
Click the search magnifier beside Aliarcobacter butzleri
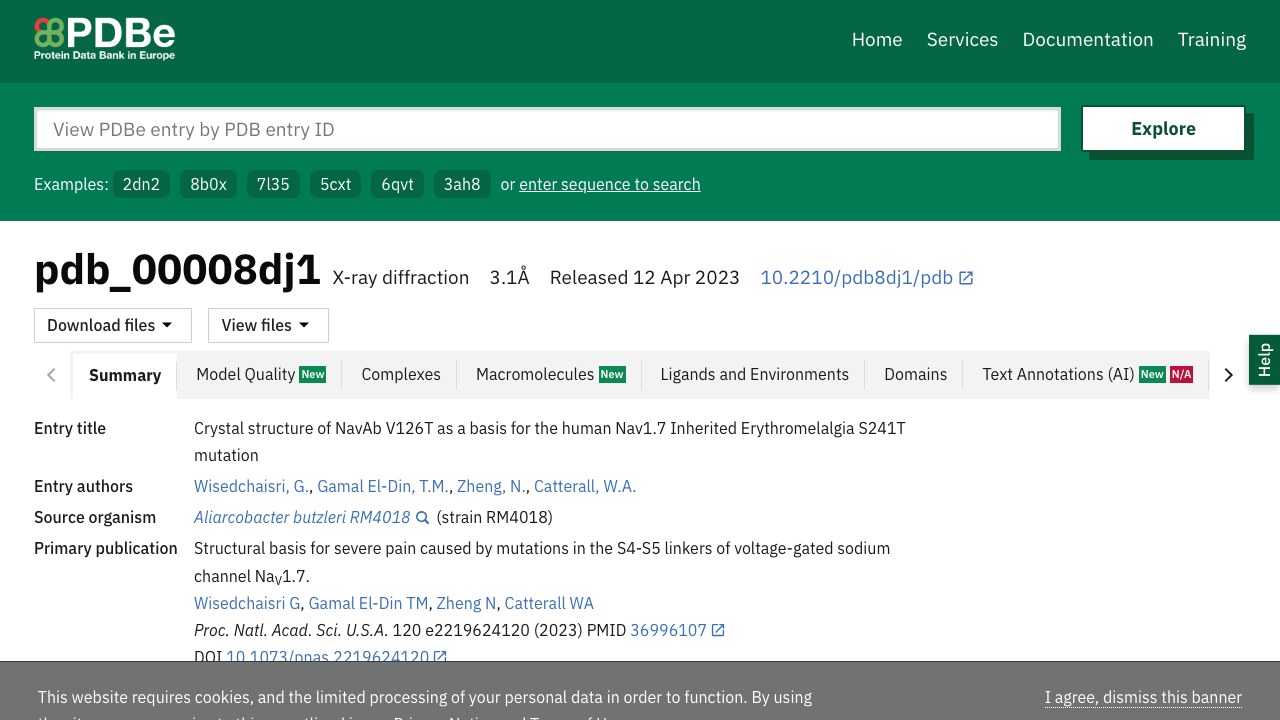(x=423, y=518)
